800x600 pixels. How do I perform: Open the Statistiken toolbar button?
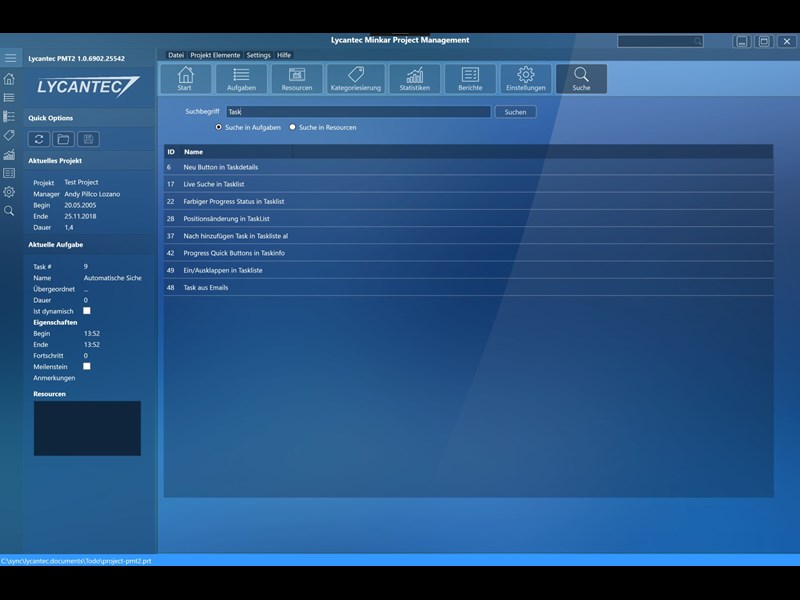pyautogui.click(x=415, y=79)
